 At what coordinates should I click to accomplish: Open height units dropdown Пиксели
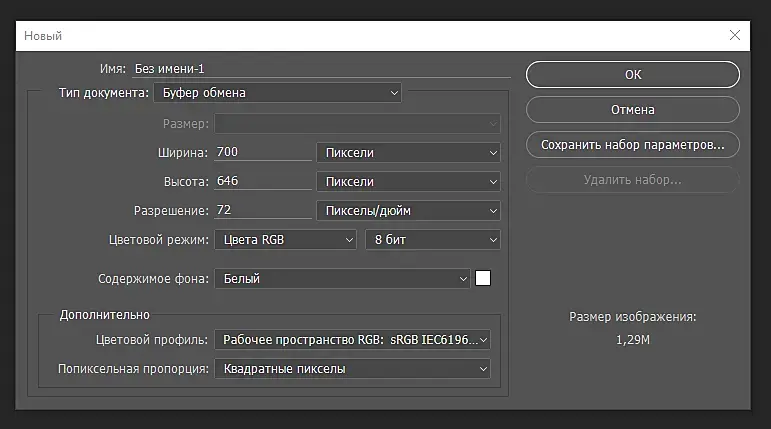click(x=407, y=181)
